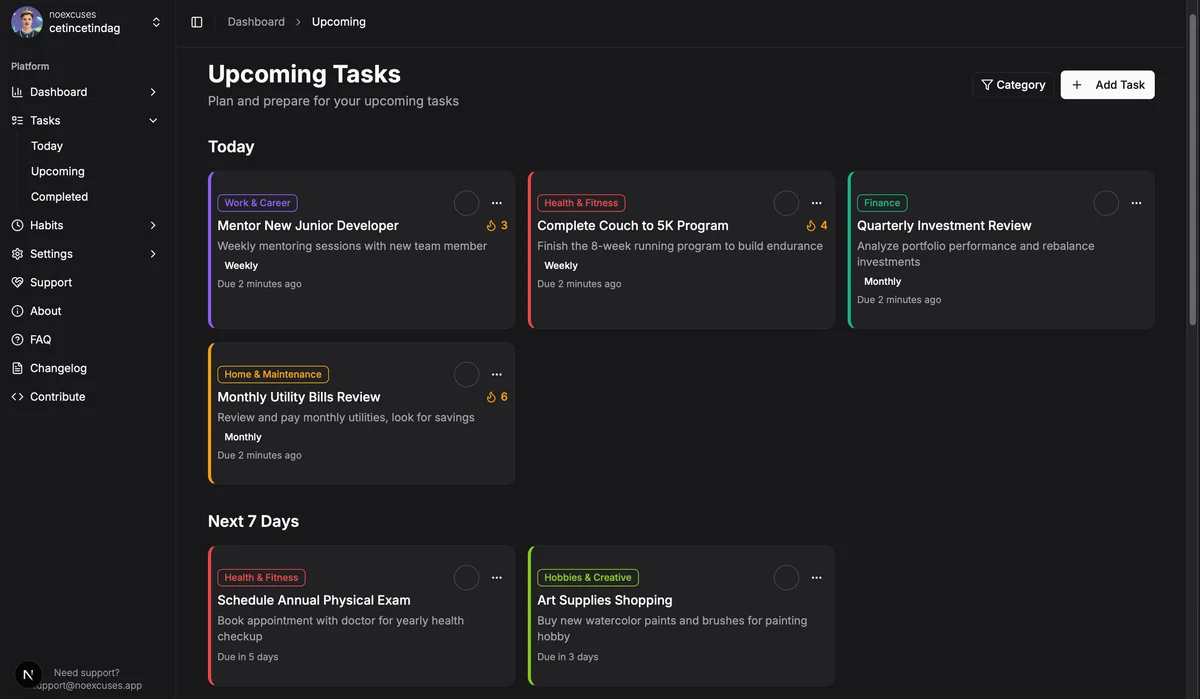This screenshot has width=1200, height=699.
Task: Click the round N logo at bottom left
Action: click(x=29, y=675)
